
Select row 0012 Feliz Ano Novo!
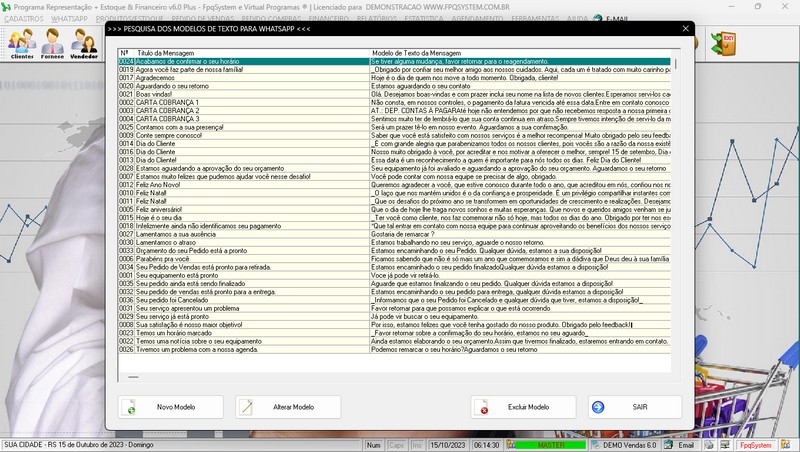click(x=394, y=185)
